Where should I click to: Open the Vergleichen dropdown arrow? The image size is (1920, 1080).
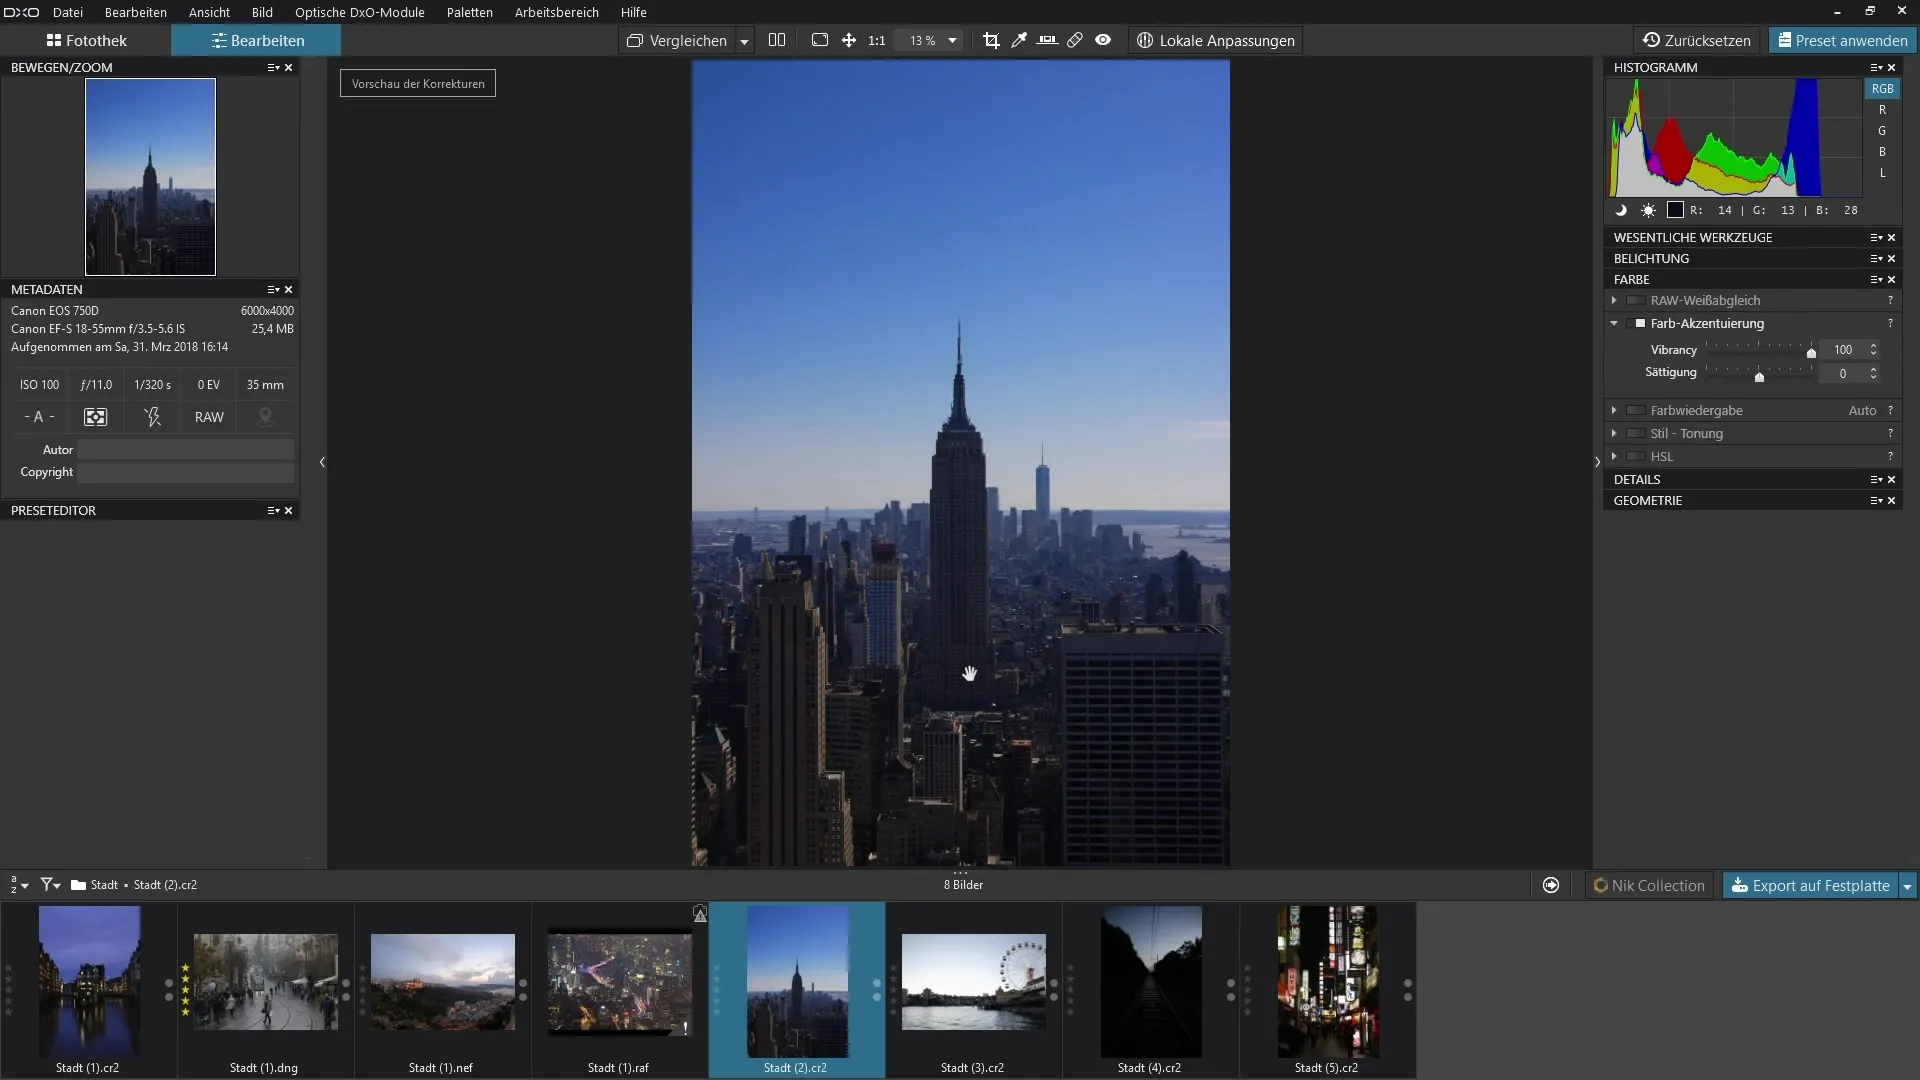pos(744,41)
